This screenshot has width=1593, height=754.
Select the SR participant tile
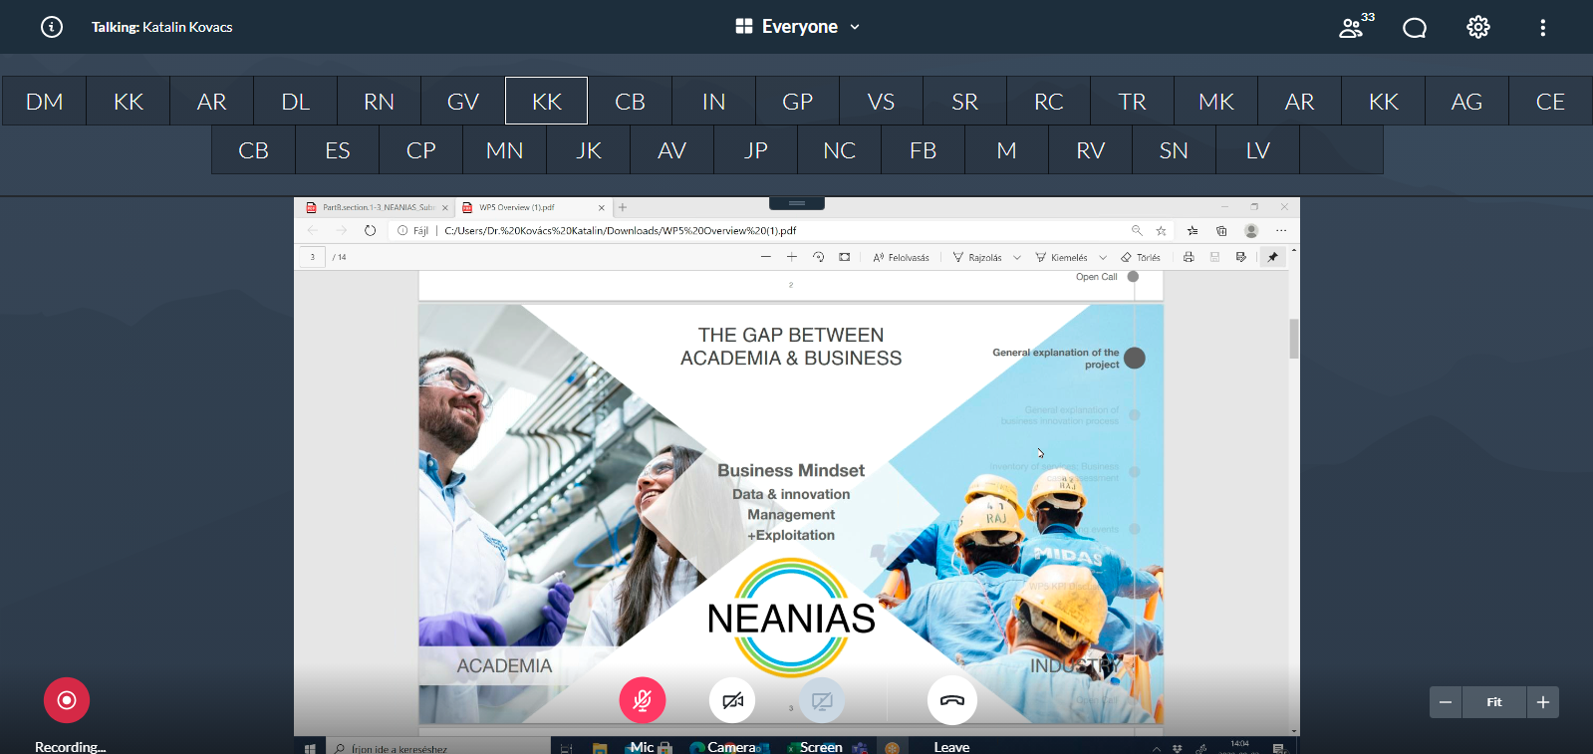(965, 101)
